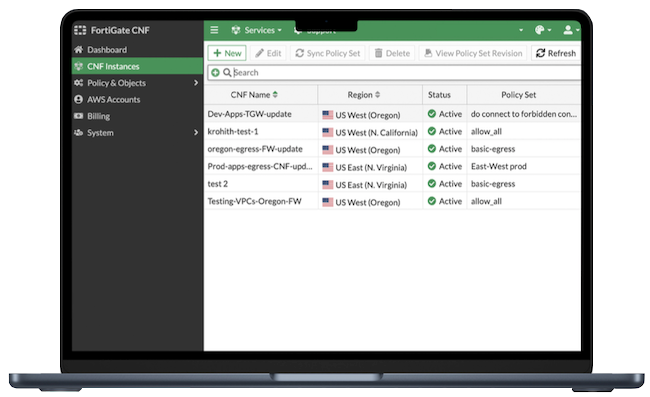The height and width of the screenshot is (397, 650).
Task: Select Testing-VPCs-Oregon-FW instance
Action: coord(255,201)
